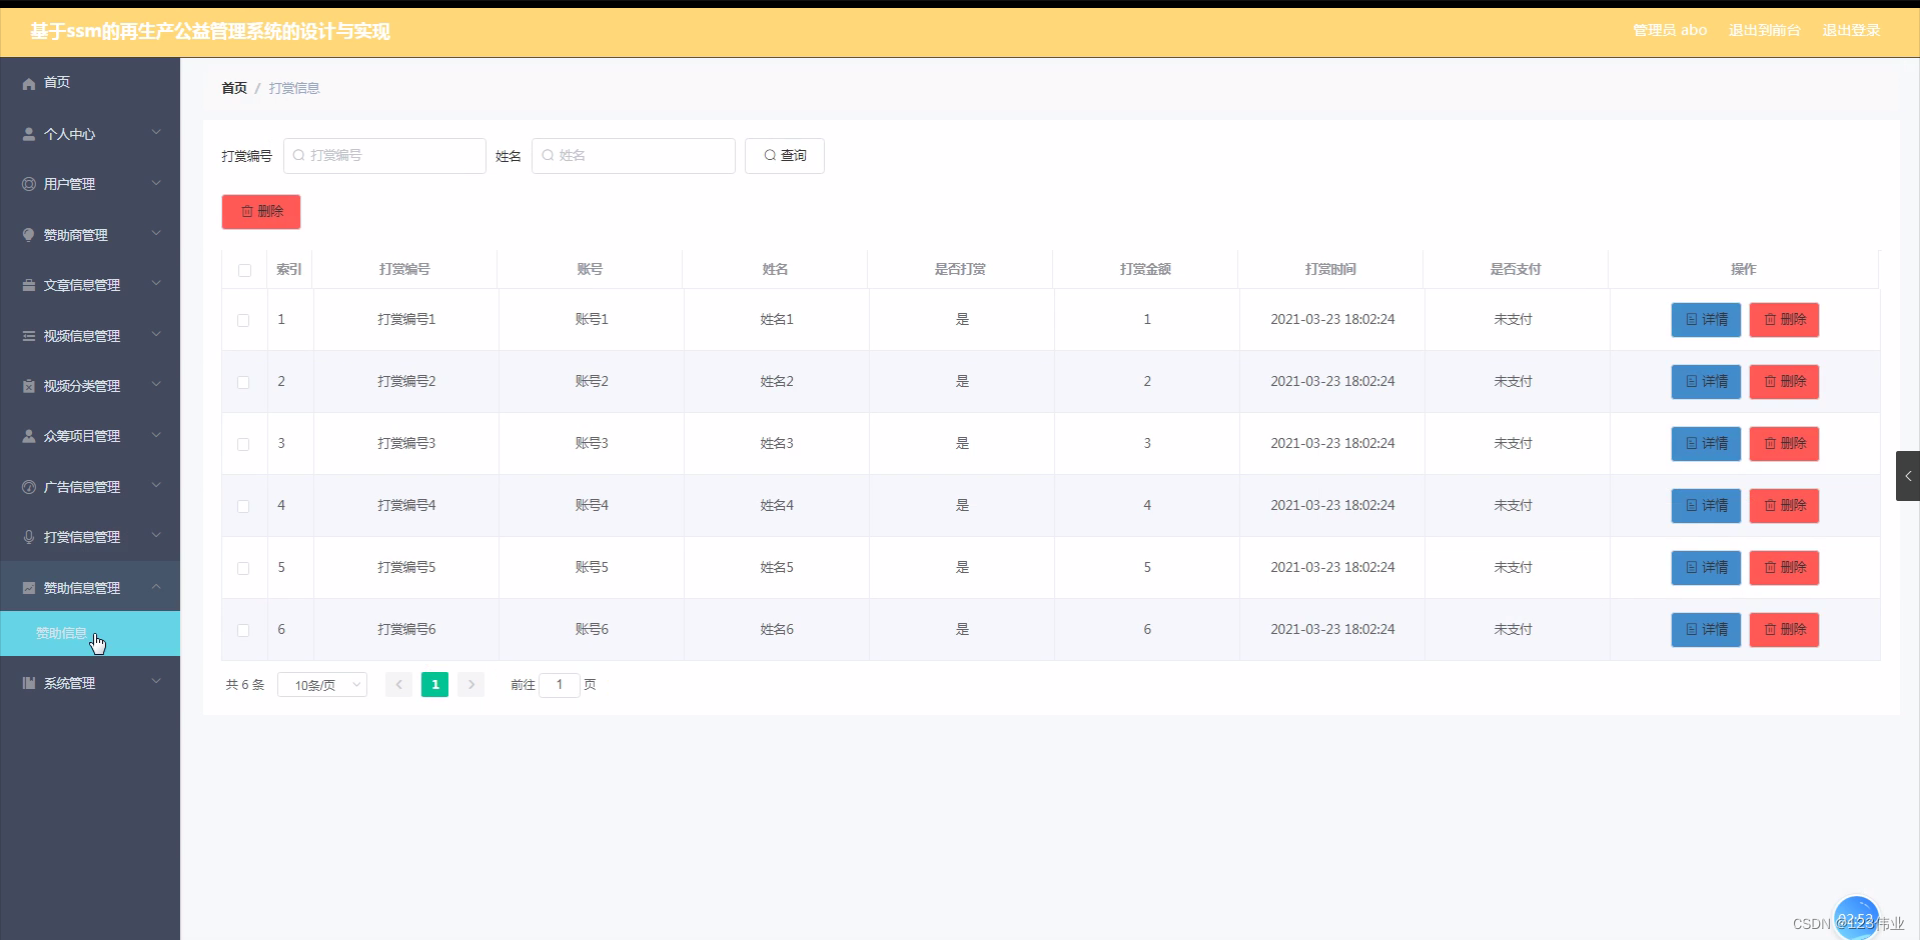Select the 赞助商管理 location icon
Screen dimensions: 1920x940
(28, 234)
